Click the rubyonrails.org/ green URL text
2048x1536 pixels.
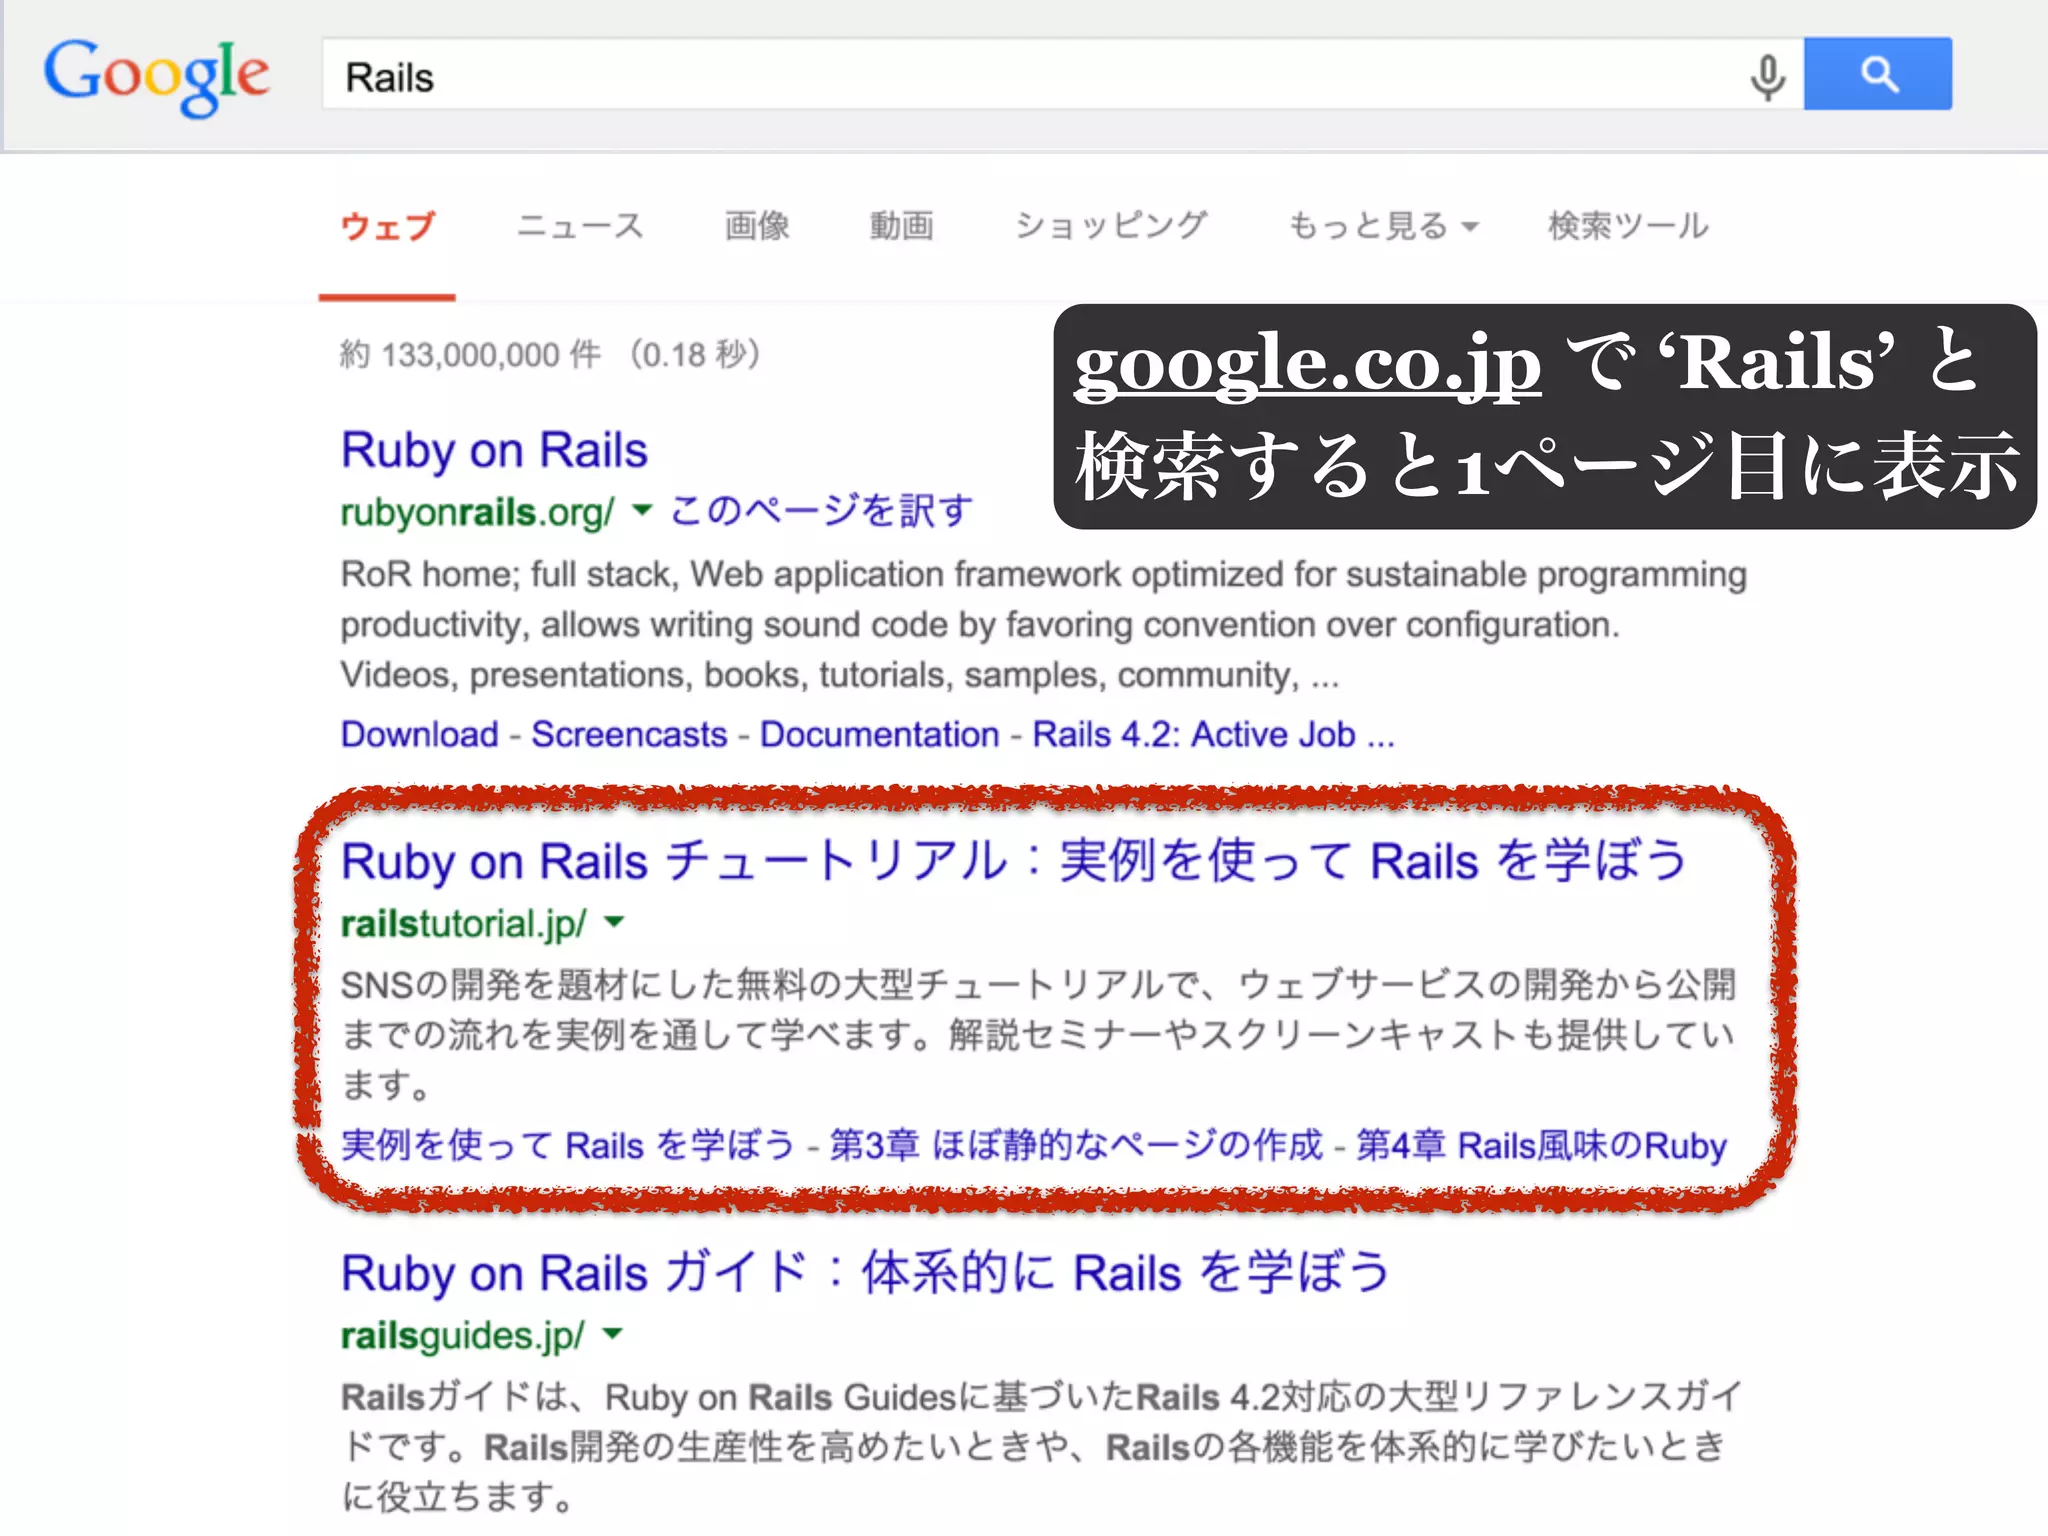click(x=477, y=512)
